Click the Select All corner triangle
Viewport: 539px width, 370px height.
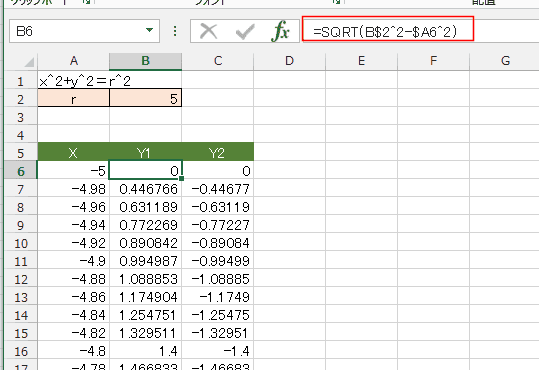point(29,62)
